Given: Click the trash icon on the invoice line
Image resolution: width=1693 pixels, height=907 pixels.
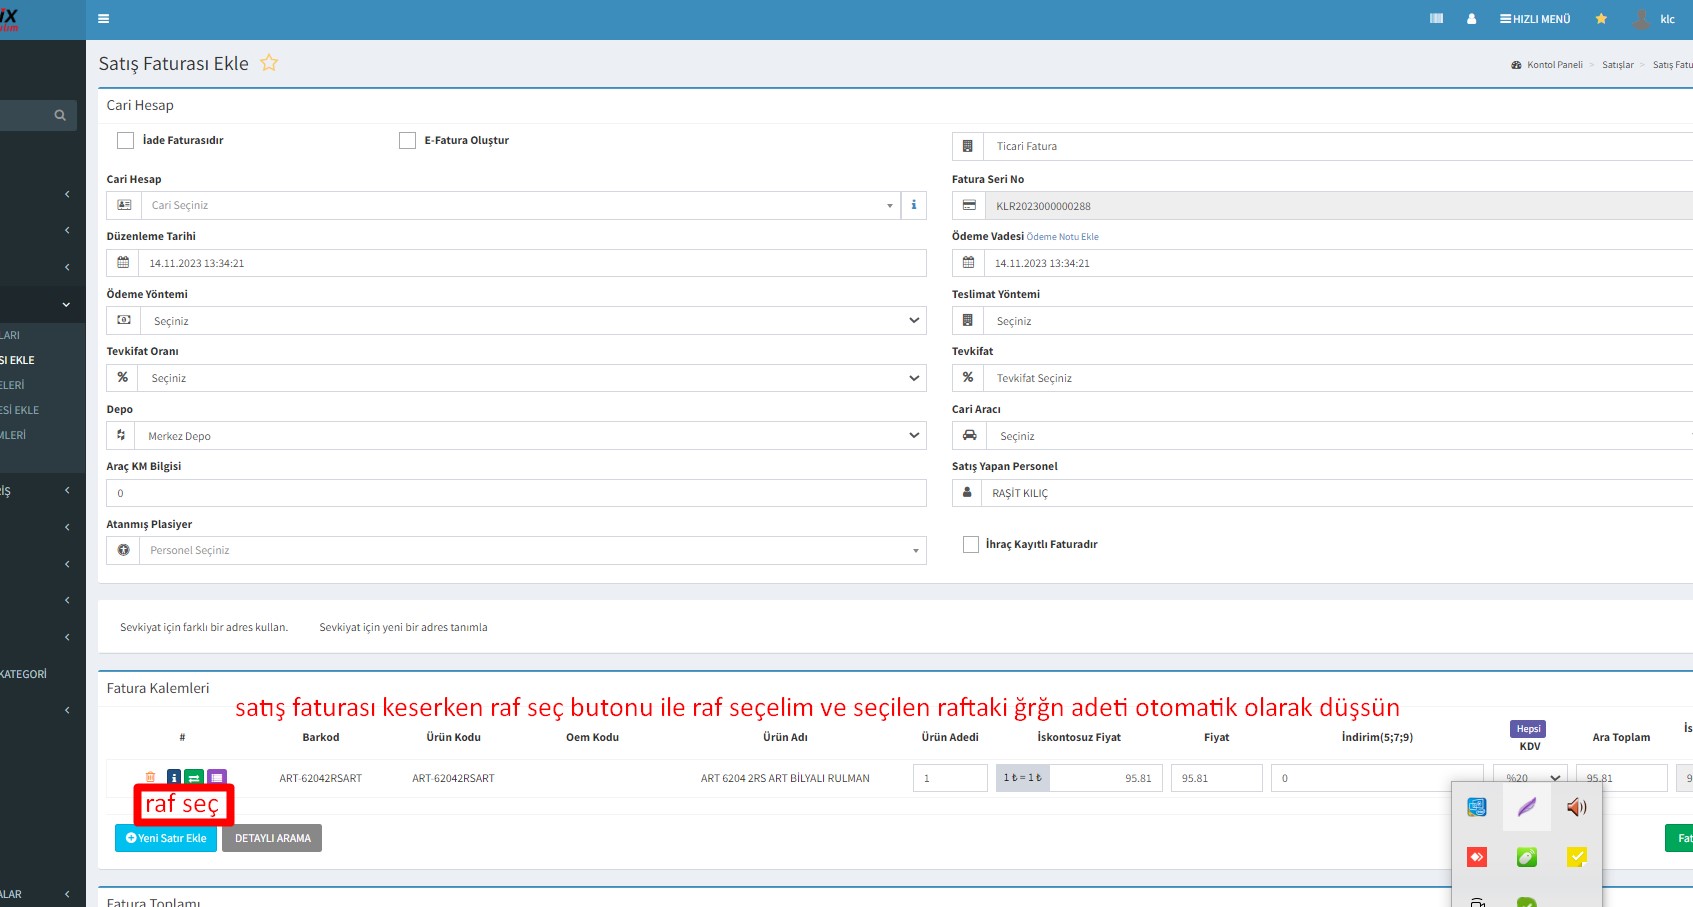Looking at the screenshot, I should (x=151, y=777).
